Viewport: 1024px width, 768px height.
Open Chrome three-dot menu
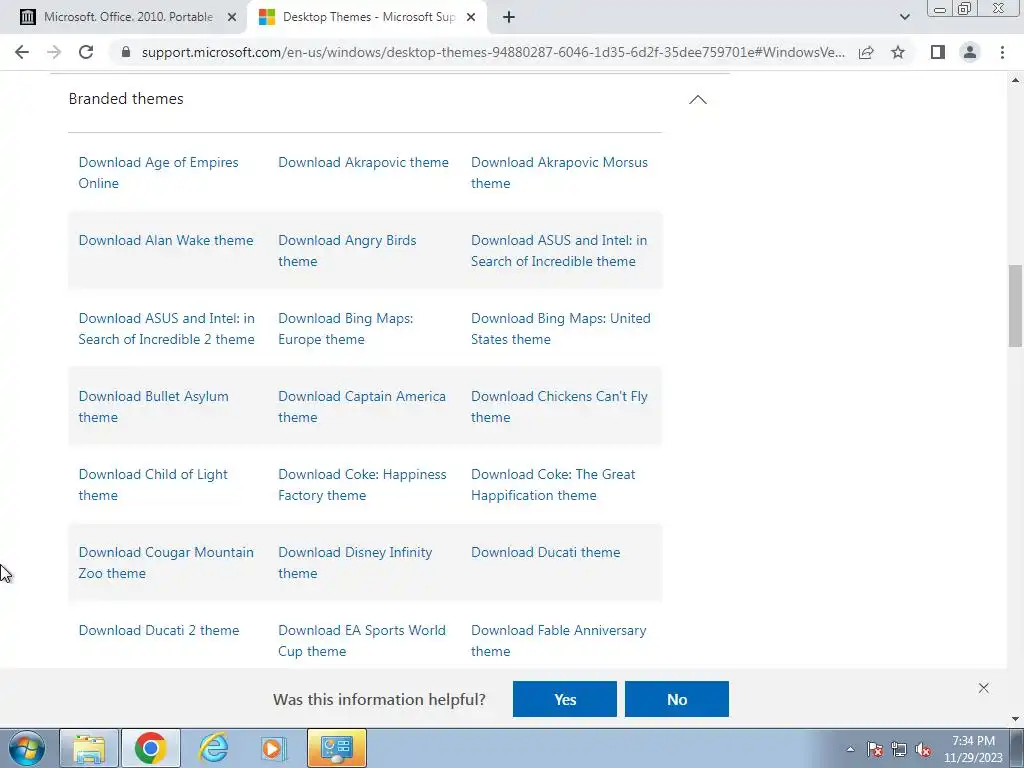[1002, 52]
